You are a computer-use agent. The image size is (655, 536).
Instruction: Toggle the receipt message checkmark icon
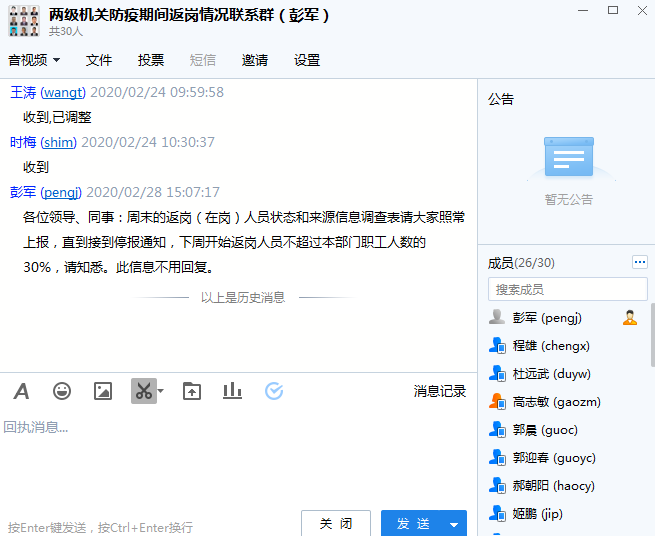point(274,391)
